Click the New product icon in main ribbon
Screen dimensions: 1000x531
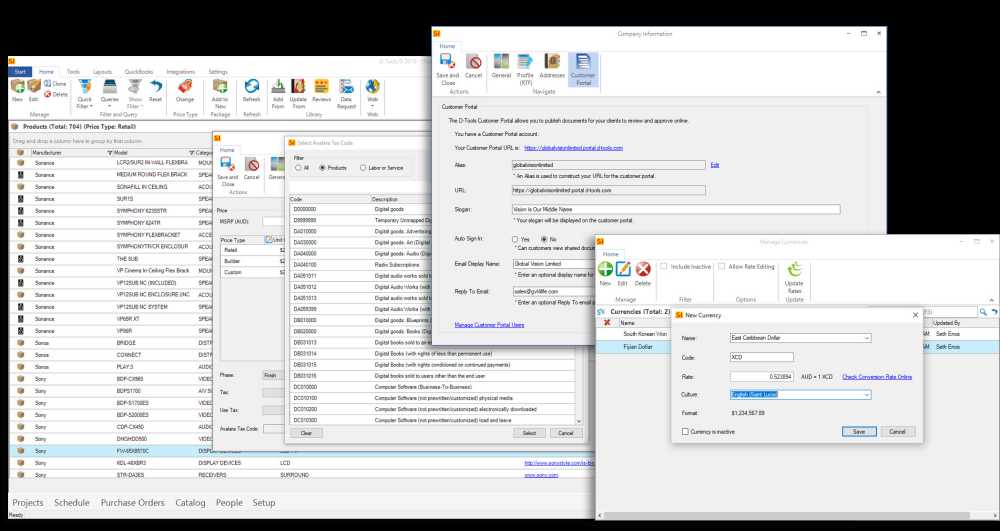[x=17, y=86]
